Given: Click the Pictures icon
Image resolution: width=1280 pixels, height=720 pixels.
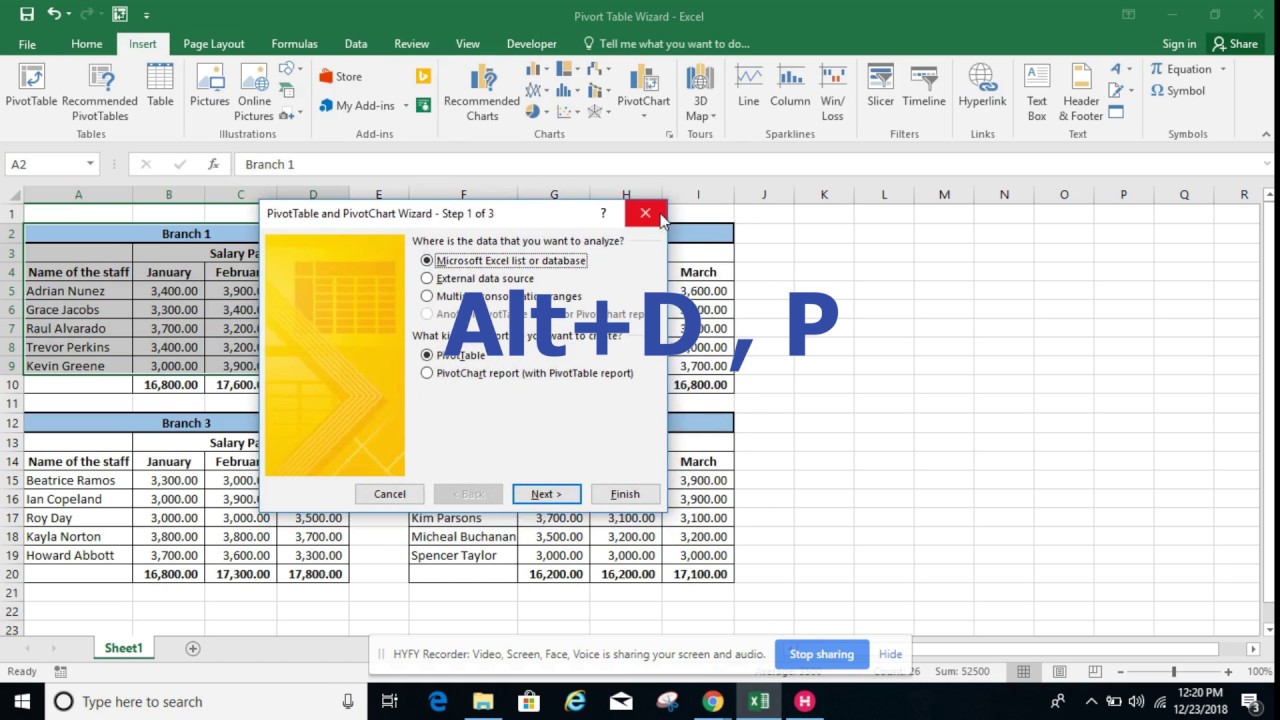Looking at the screenshot, I should coord(209,85).
